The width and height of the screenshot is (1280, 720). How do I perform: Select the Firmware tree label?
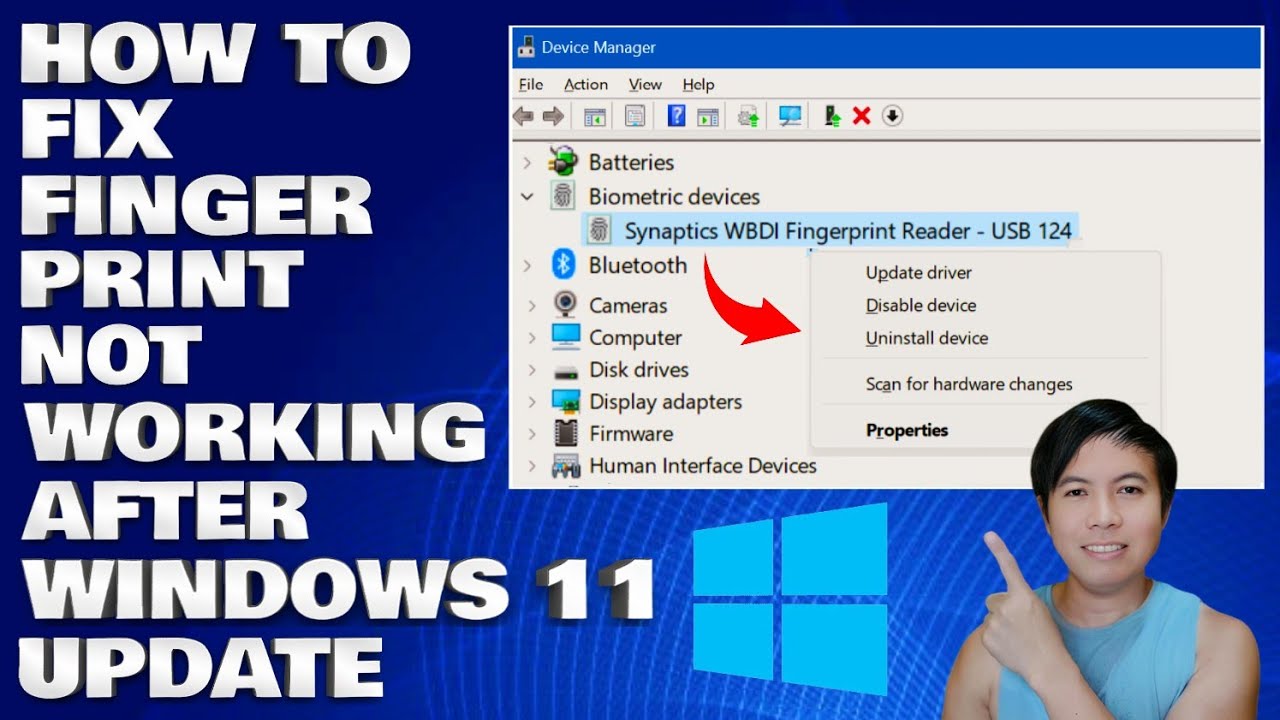tap(631, 433)
